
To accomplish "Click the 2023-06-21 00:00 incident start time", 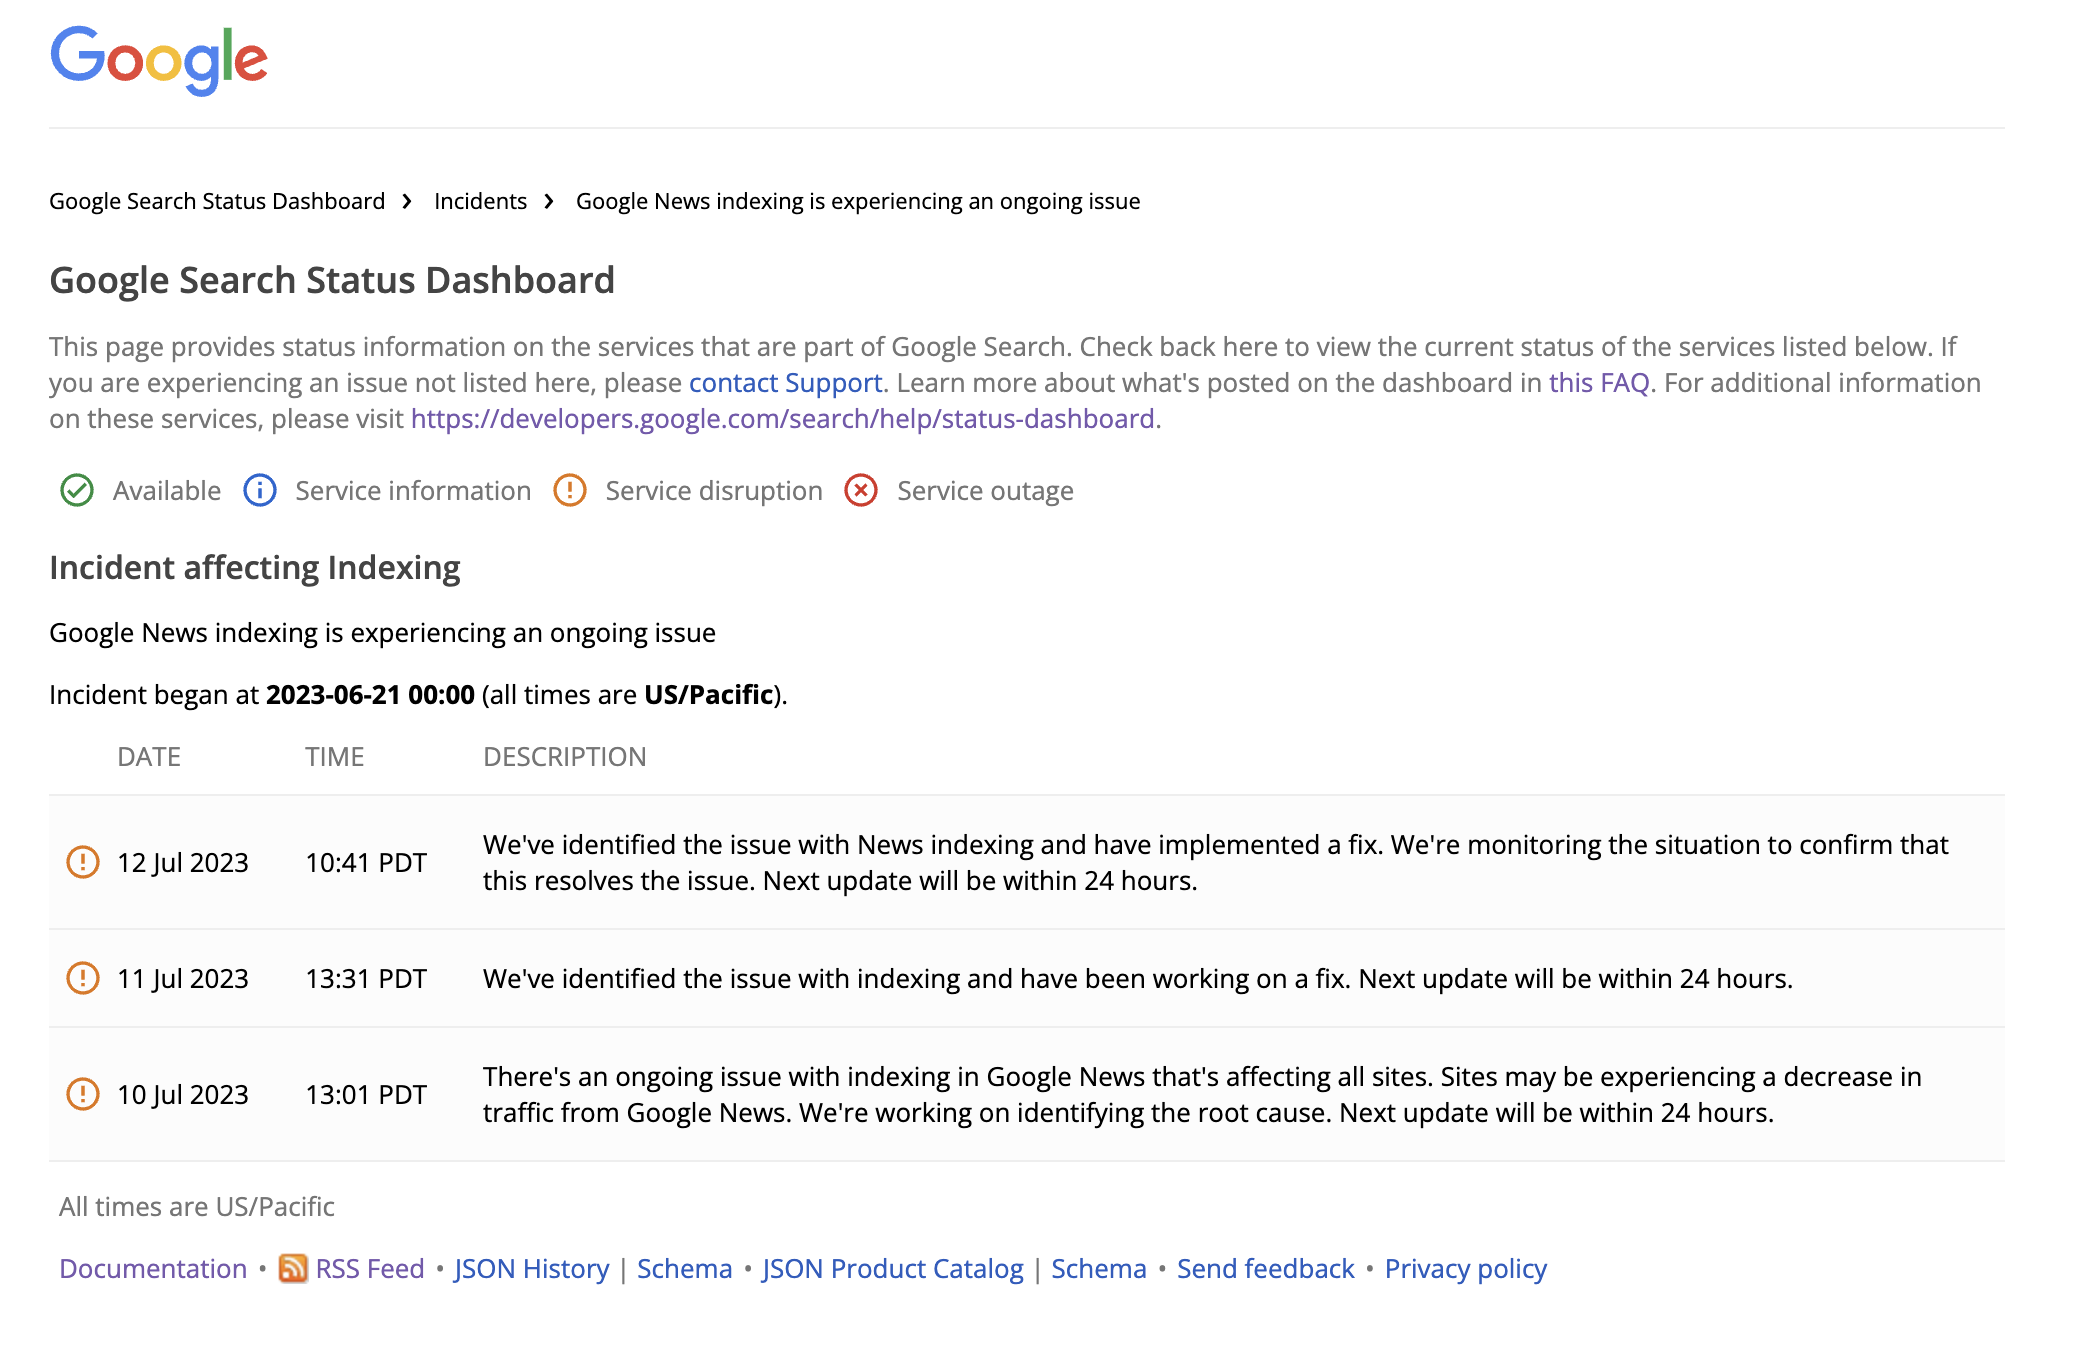I will coord(370,695).
